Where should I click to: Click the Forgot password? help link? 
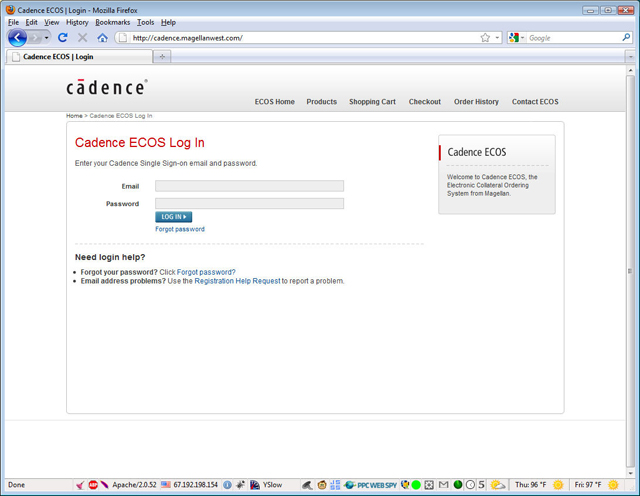(x=206, y=272)
